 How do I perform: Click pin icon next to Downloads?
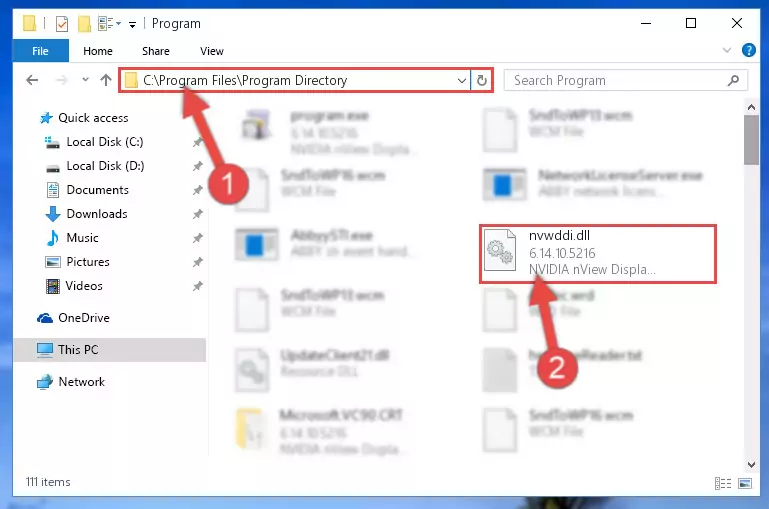pos(197,214)
